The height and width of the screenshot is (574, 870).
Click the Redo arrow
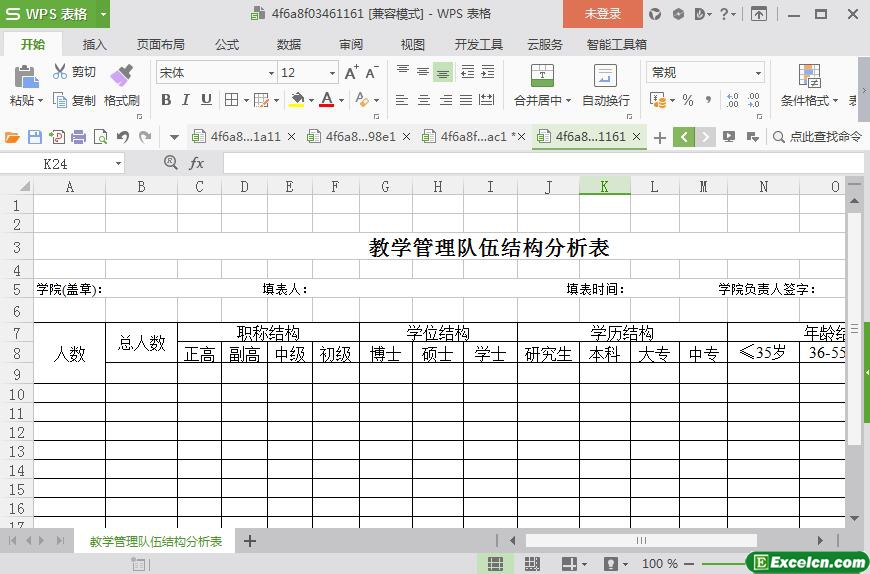(x=145, y=137)
